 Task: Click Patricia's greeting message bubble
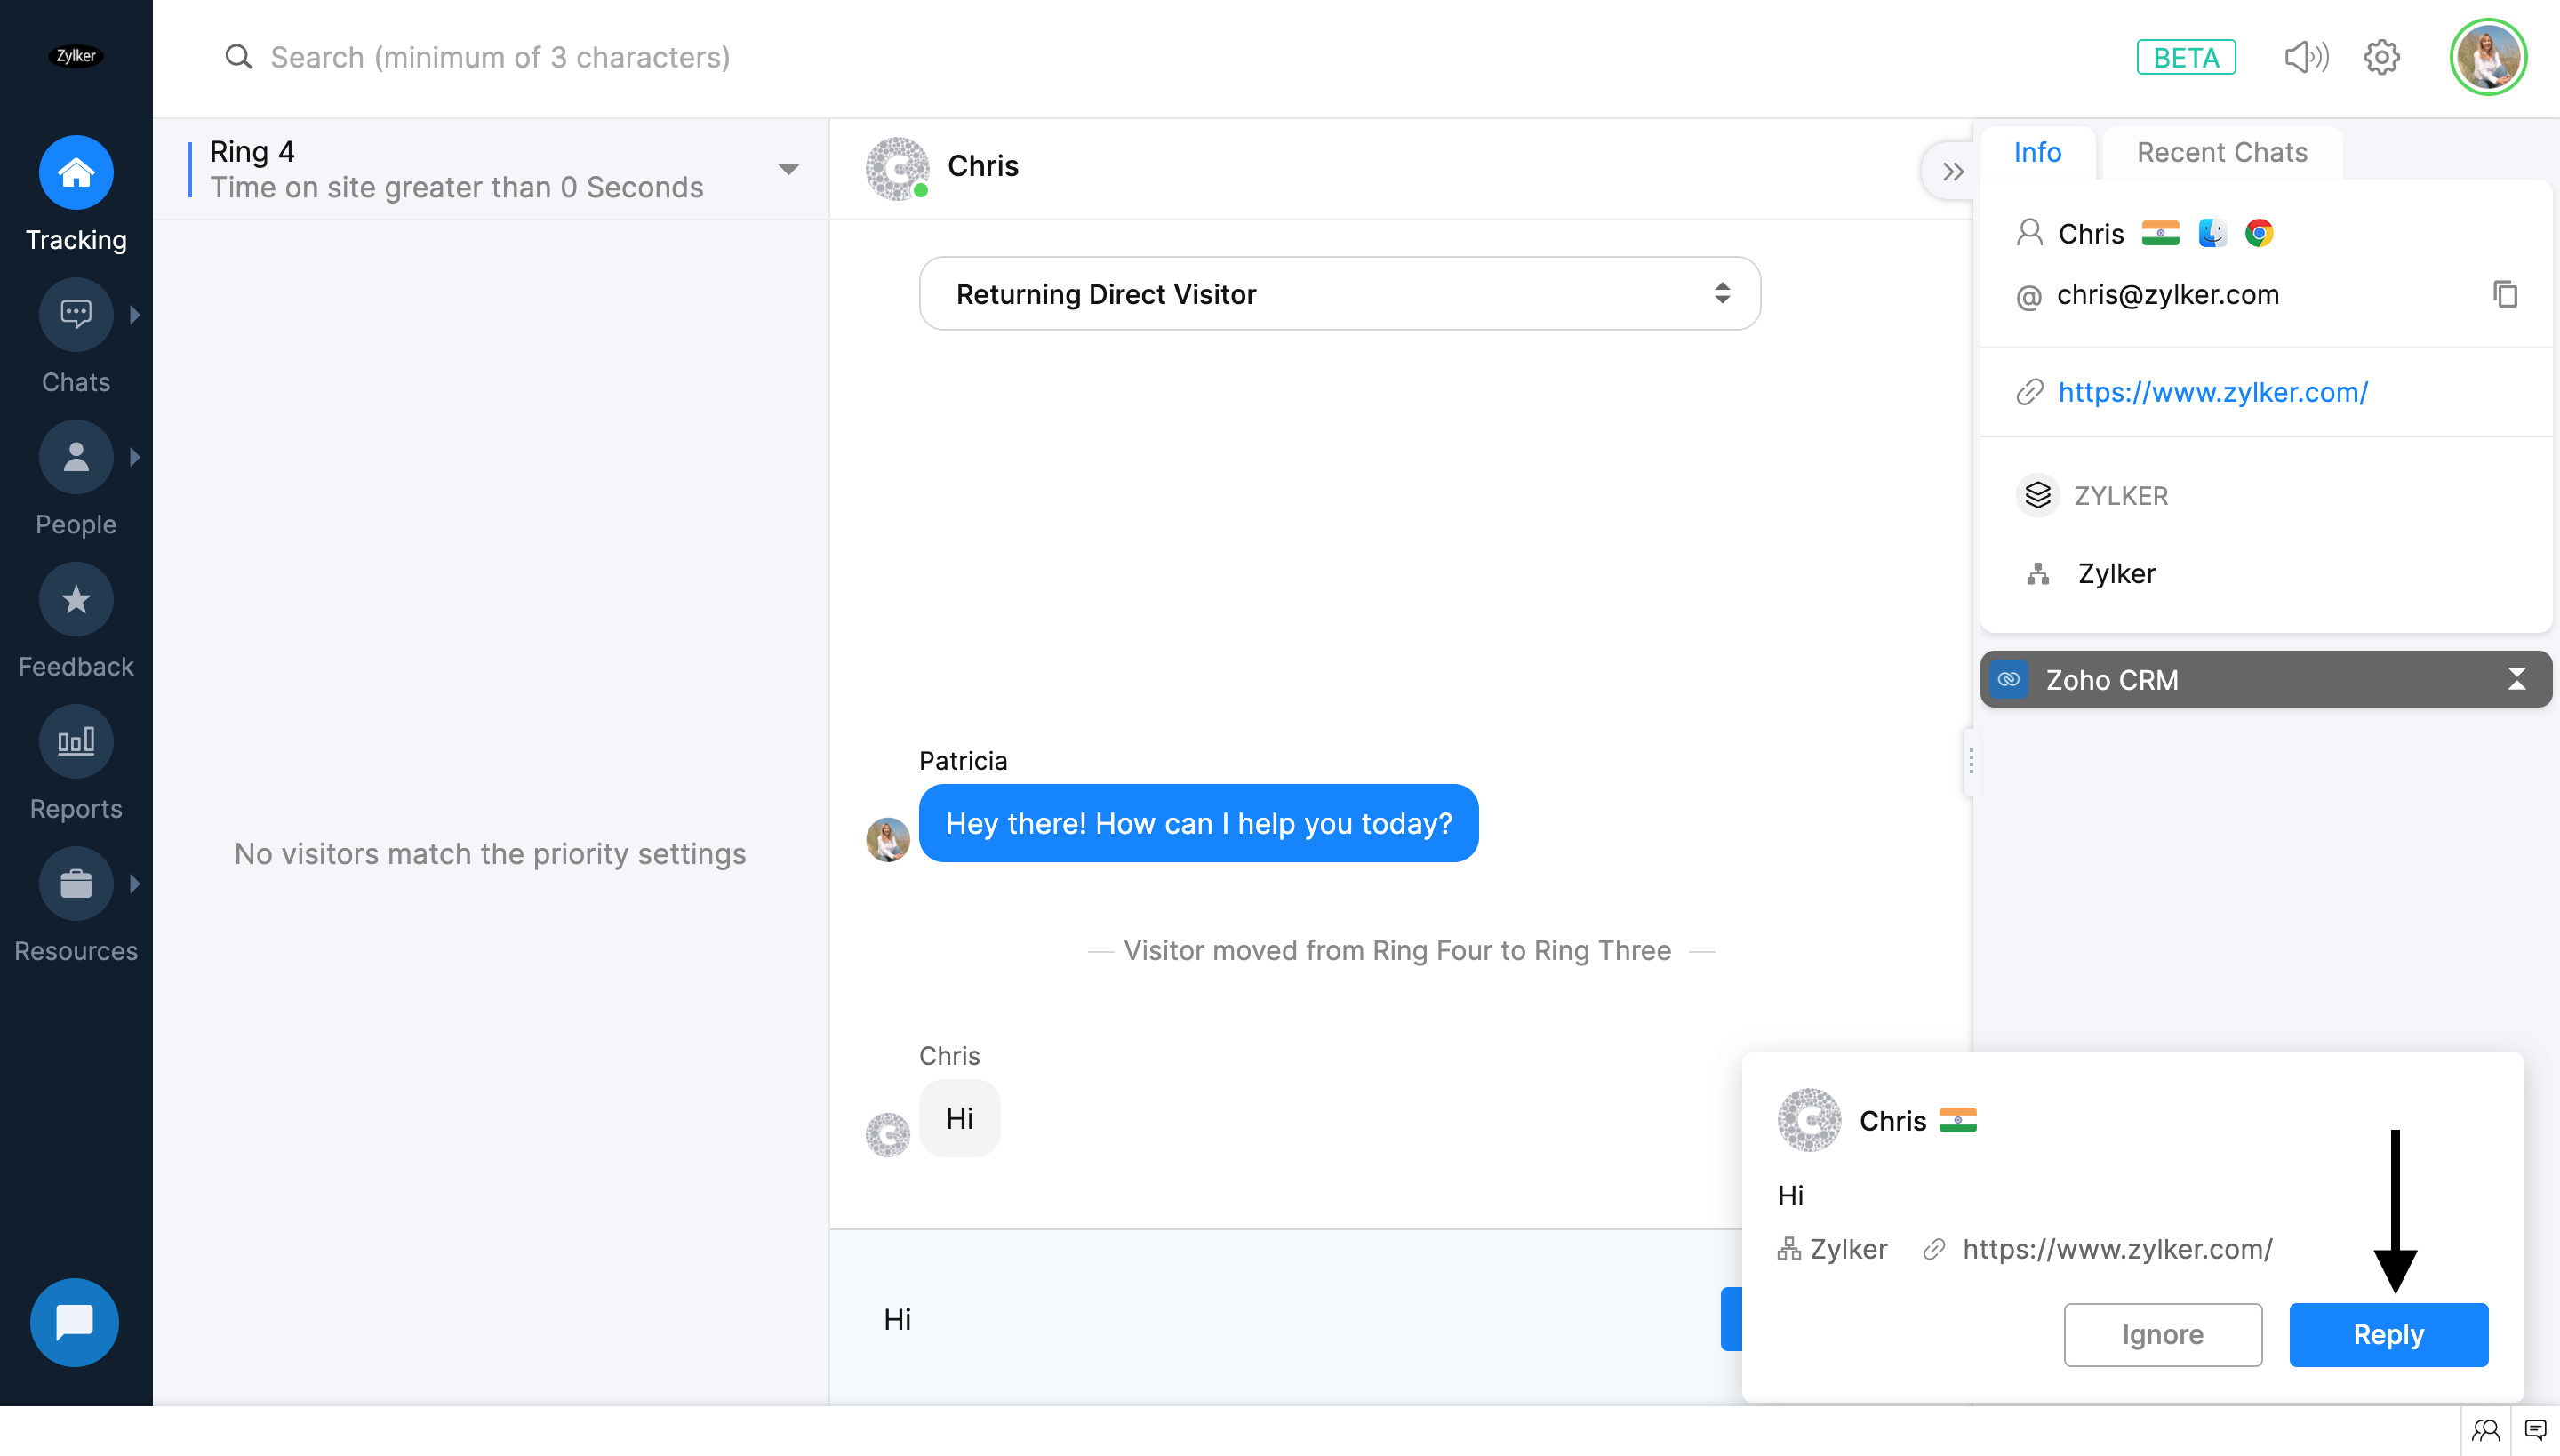1198,823
